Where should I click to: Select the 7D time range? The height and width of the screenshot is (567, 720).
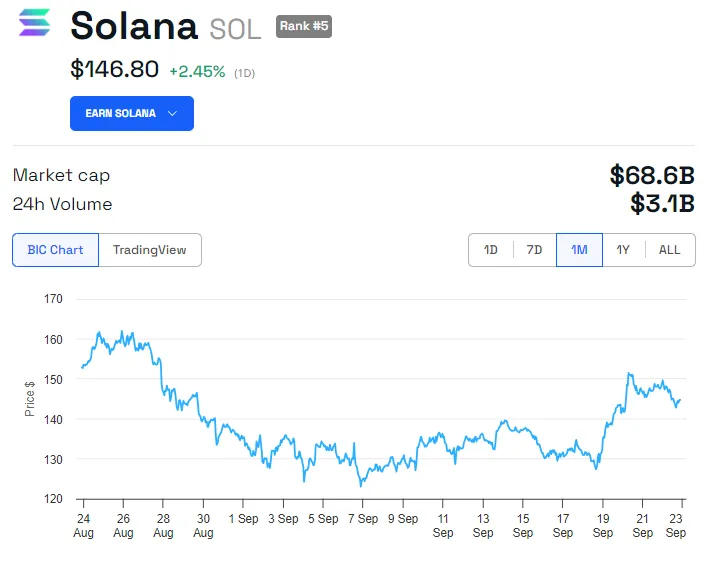[x=535, y=250]
